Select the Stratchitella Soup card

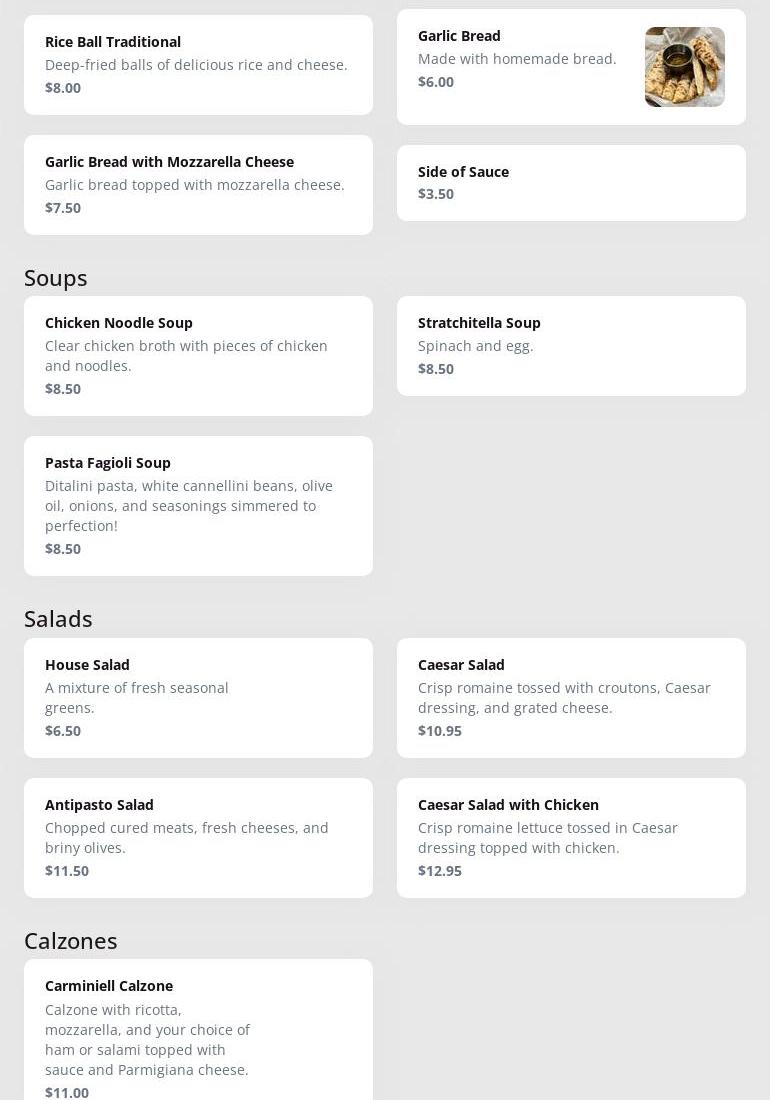(571, 346)
